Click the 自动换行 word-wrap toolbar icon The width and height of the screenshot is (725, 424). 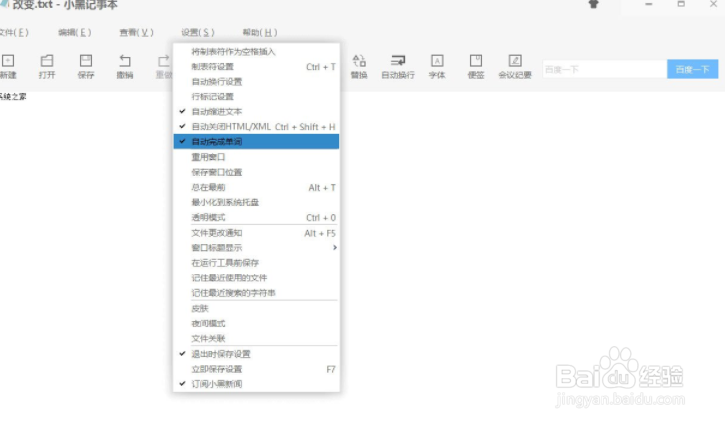click(398, 66)
